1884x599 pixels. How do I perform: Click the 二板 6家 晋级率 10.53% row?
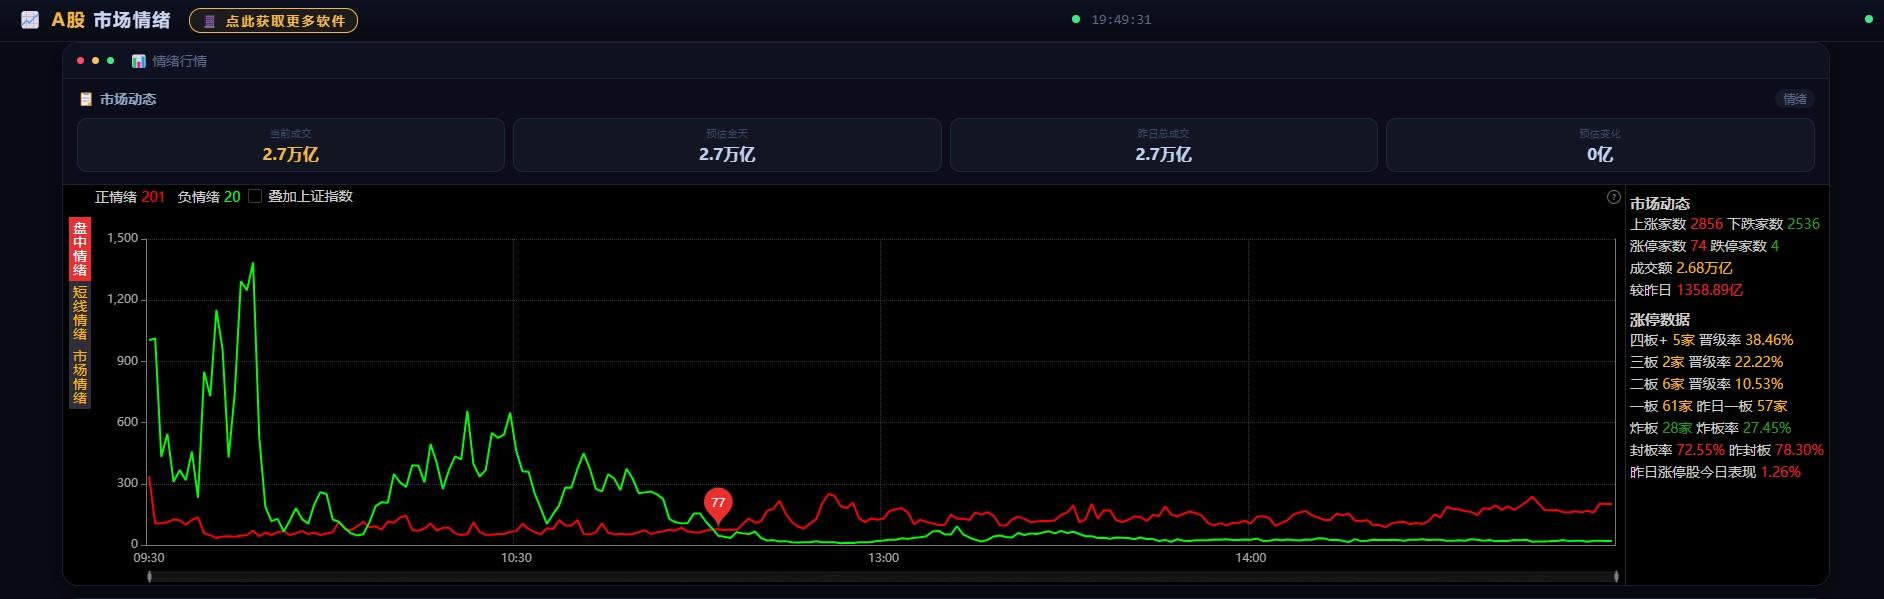1707,384
